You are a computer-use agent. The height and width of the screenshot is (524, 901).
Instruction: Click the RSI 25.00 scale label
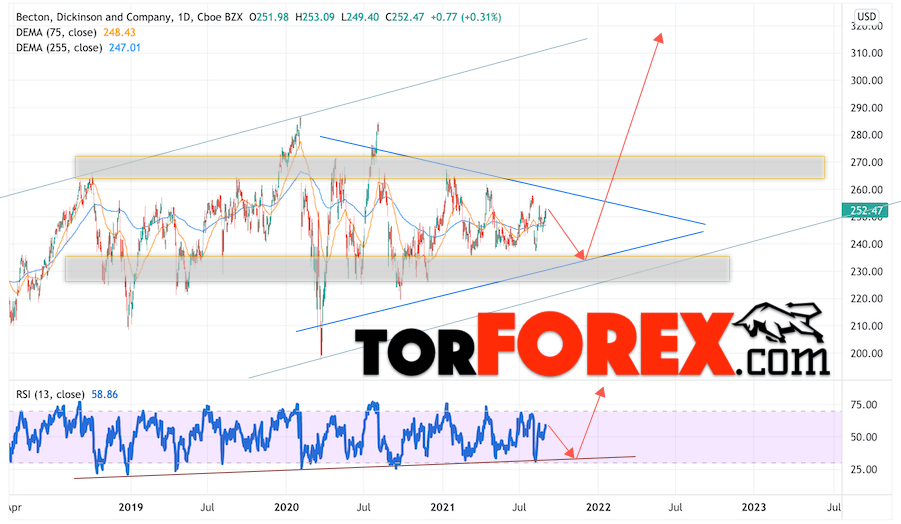864,469
